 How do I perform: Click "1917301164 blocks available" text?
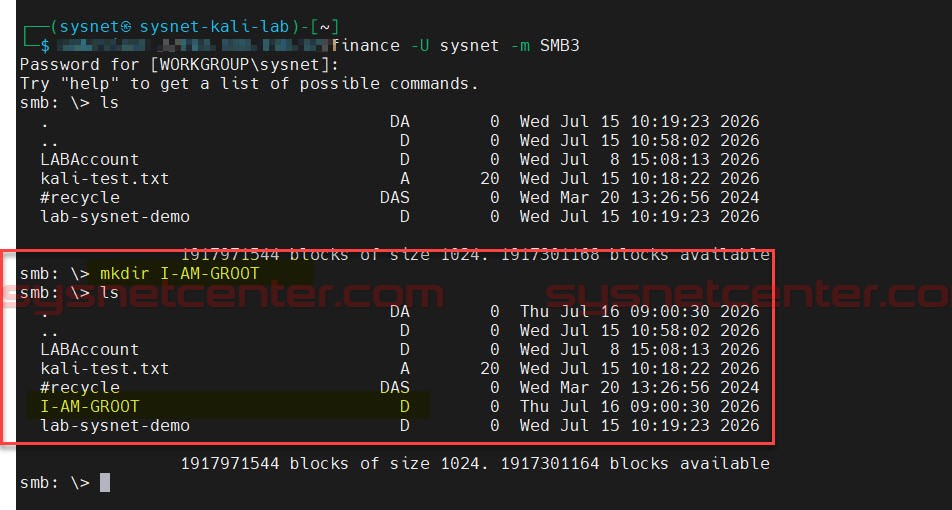coord(635,463)
